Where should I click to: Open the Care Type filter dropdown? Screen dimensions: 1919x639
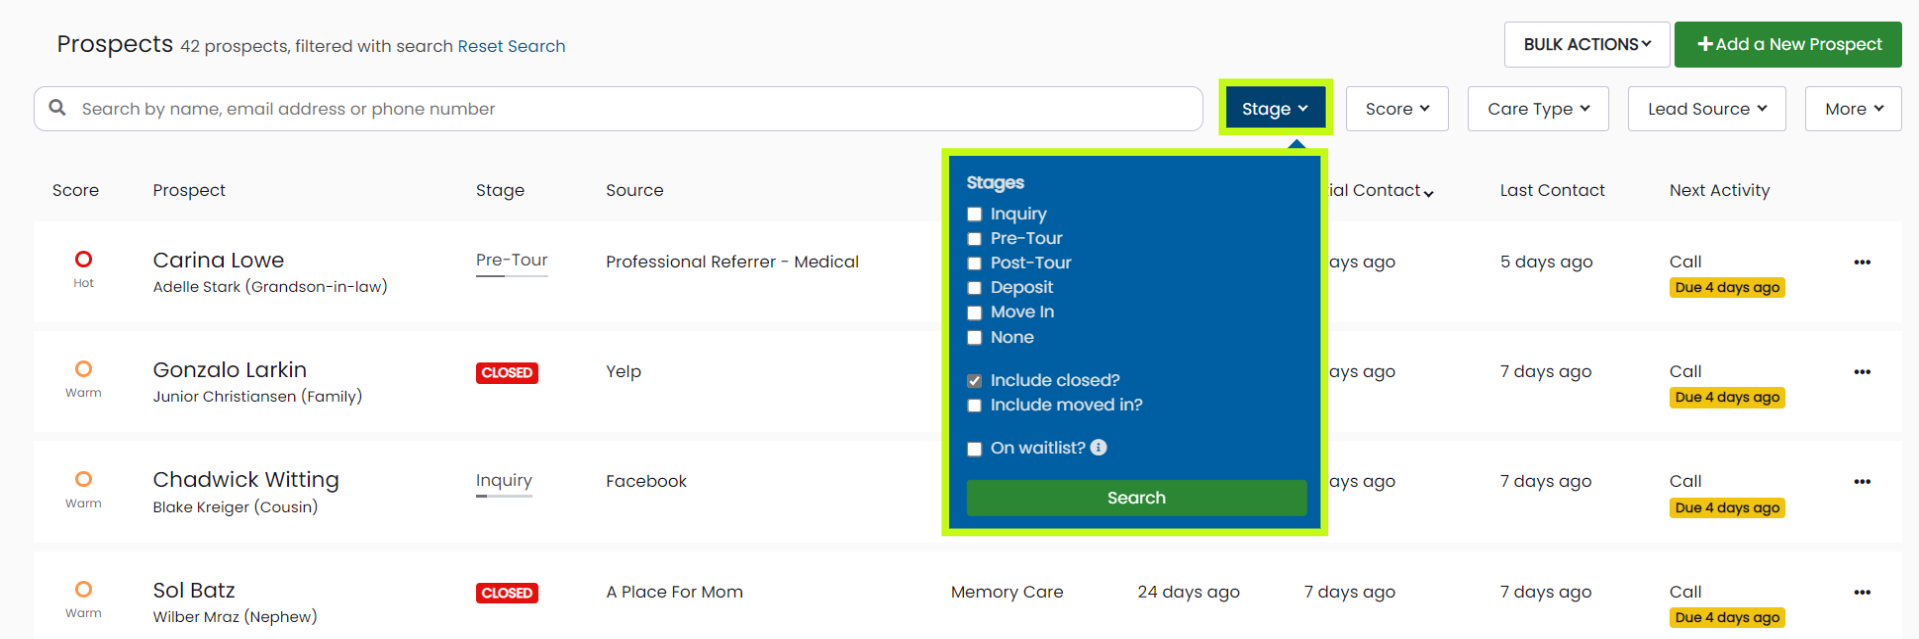[x=1538, y=108]
